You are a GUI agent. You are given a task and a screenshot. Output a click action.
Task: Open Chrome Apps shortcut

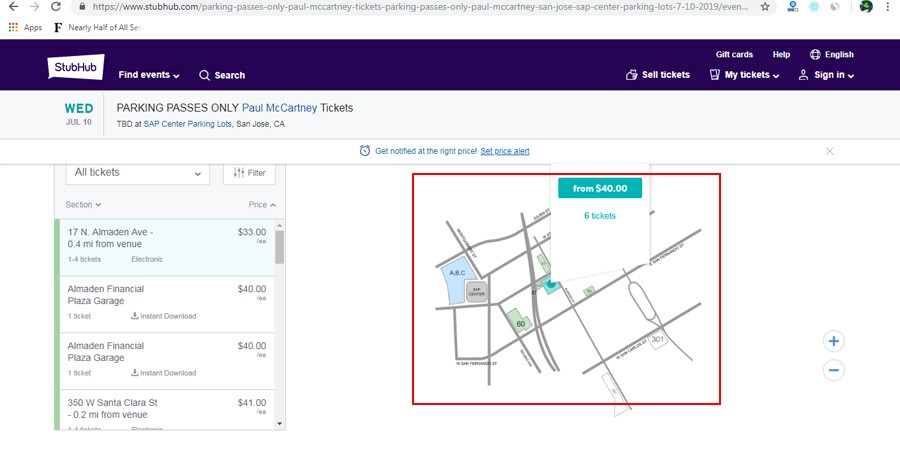(x=26, y=27)
